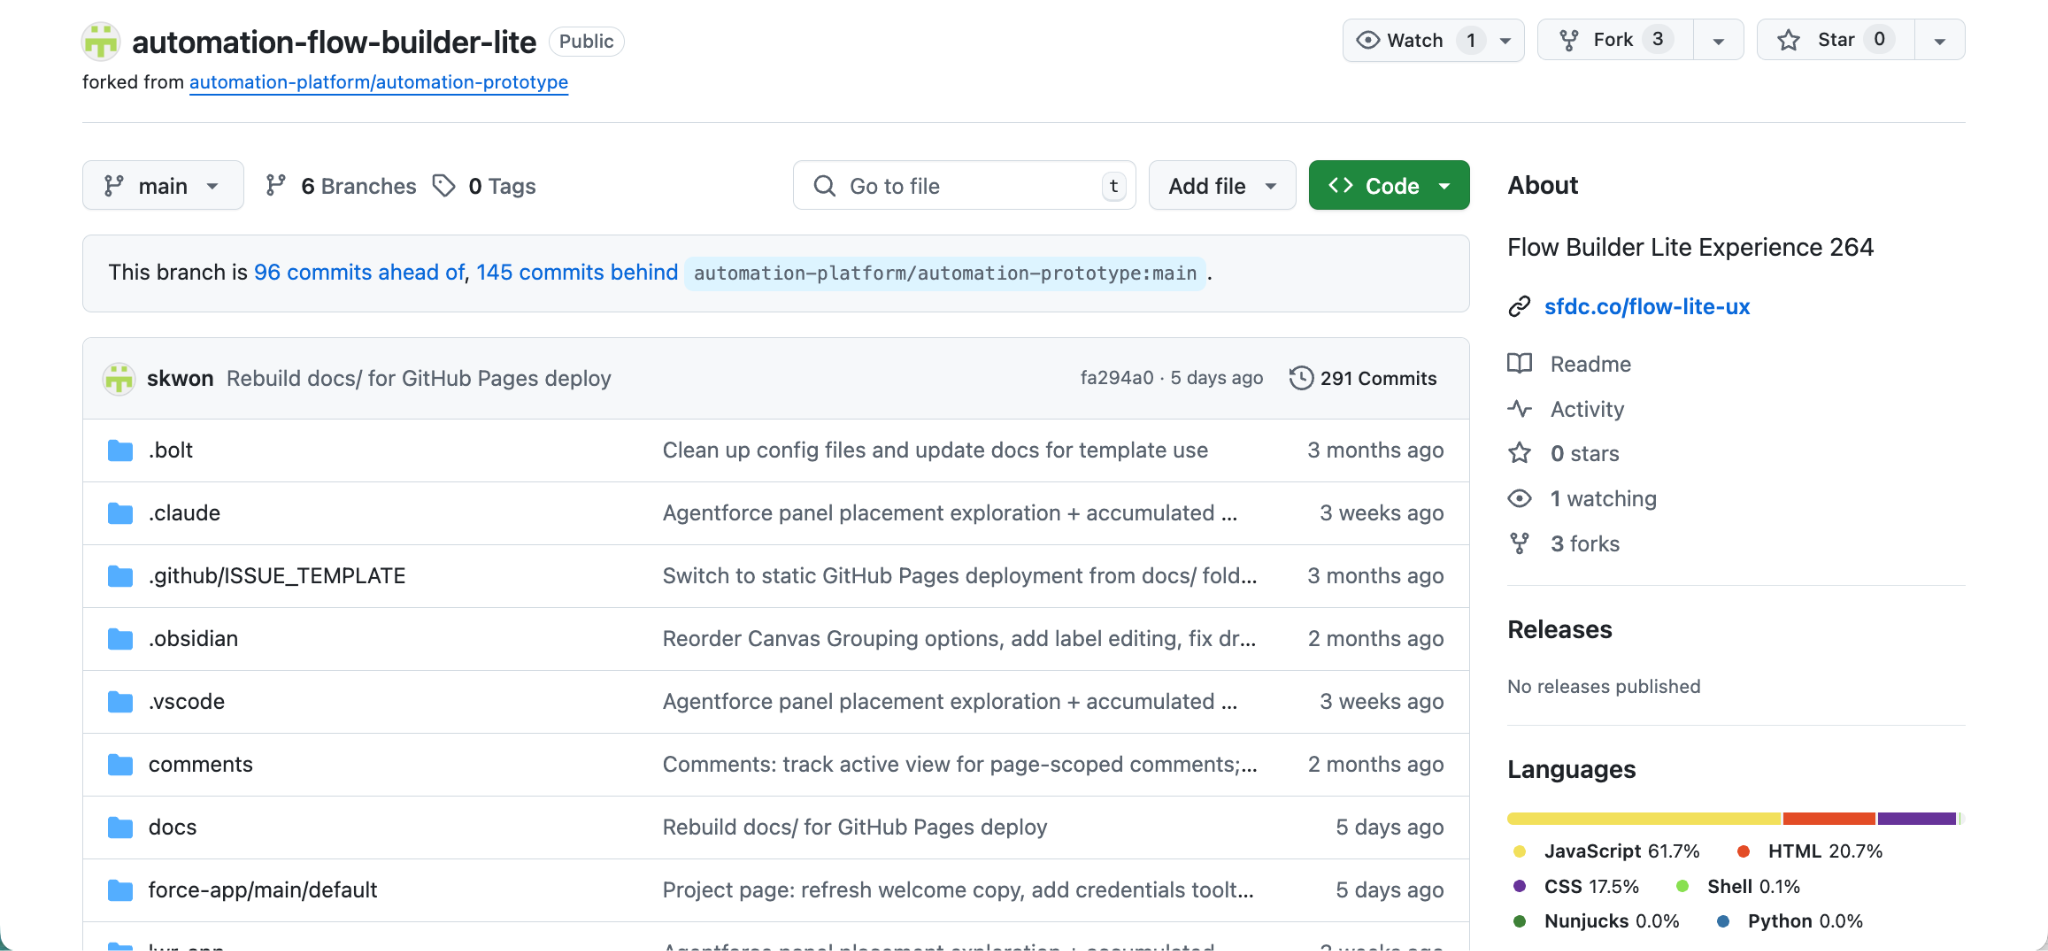Click the .claude folder icon

click(x=120, y=514)
